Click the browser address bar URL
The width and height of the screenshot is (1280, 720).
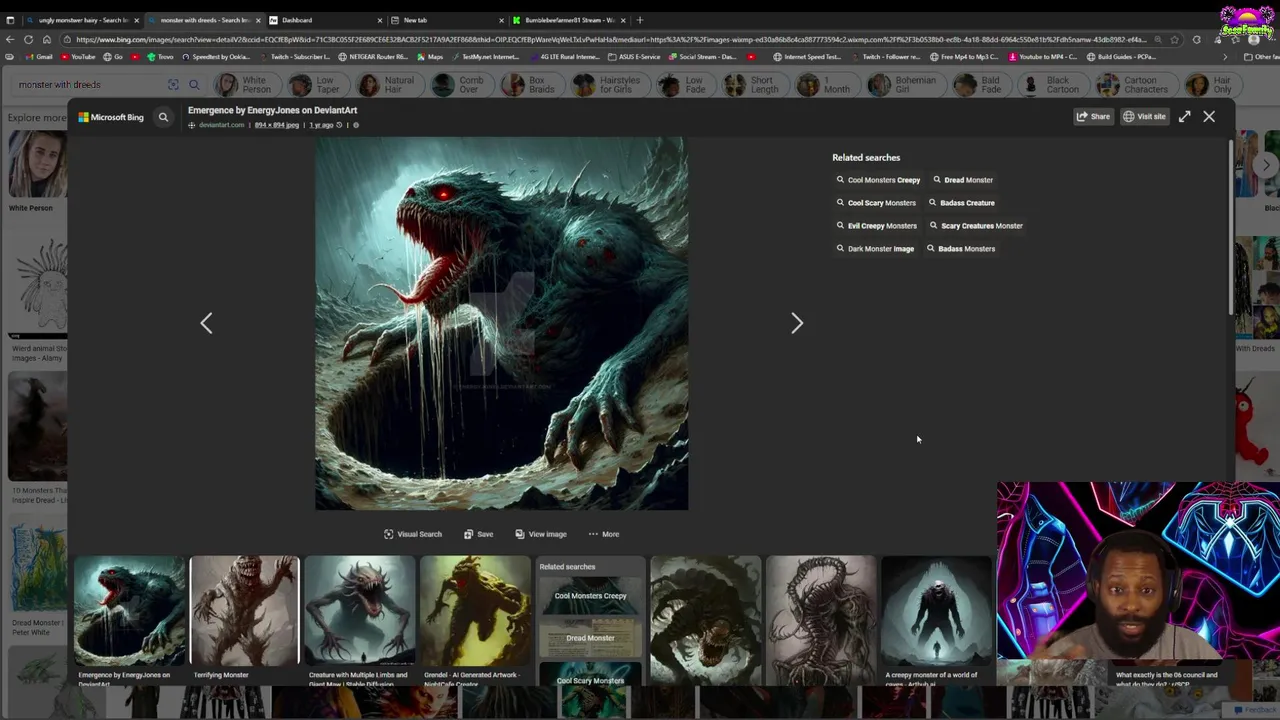610,39
